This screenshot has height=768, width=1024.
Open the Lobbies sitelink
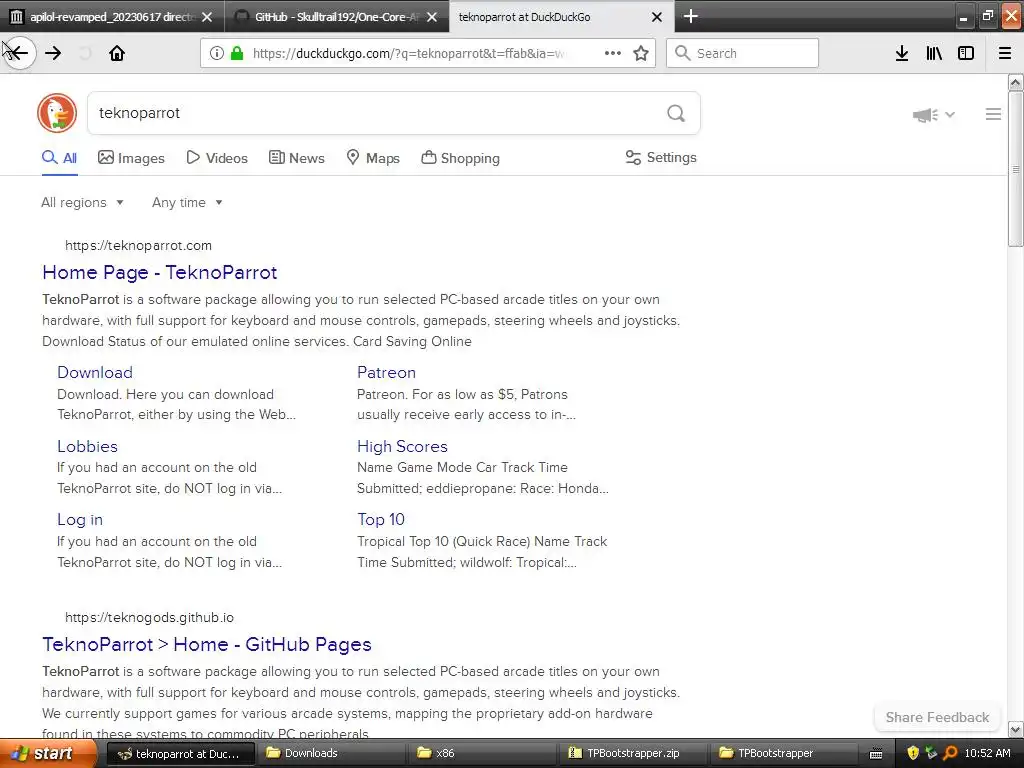pyautogui.click(x=88, y=446)
